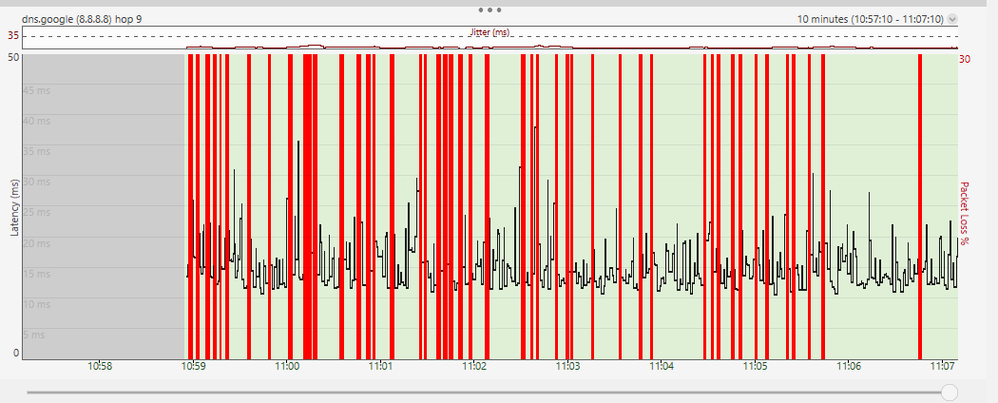Click the '10 minutes (10:57:10 - 11:07:10)' range label
Screen dimensions: 998x403
(870, 20)
